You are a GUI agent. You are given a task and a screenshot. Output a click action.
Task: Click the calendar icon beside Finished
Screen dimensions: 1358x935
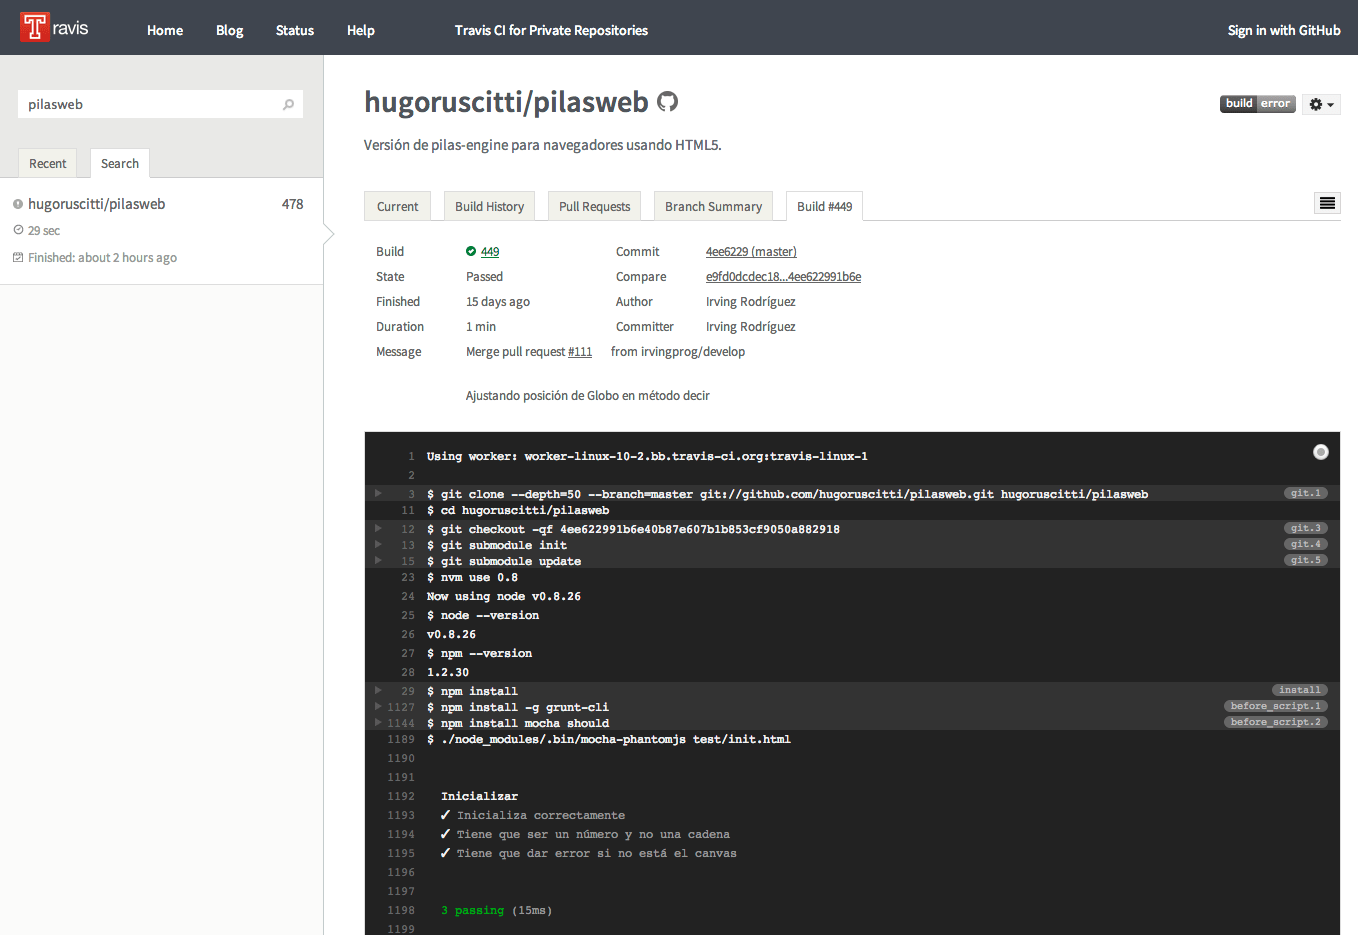[x=18, y=257]
